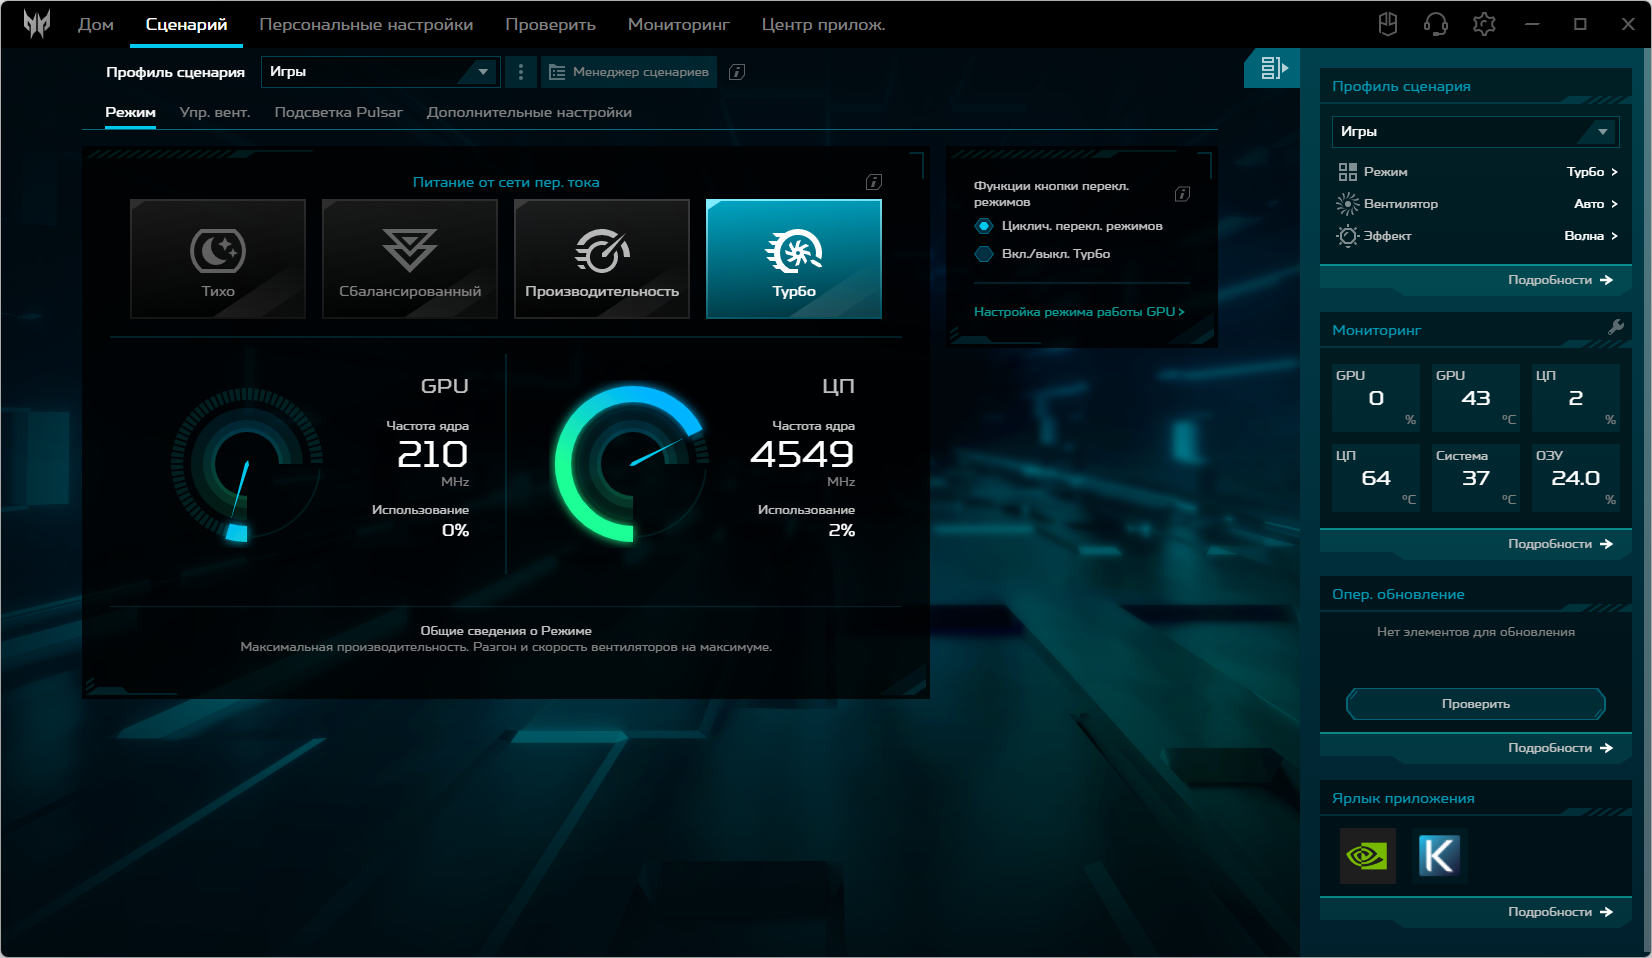Expand Вентилятор Авто setting in sidebar
Image resolution: width=1652 pixels, height=958 pixels.
[x=1476, y=204]
